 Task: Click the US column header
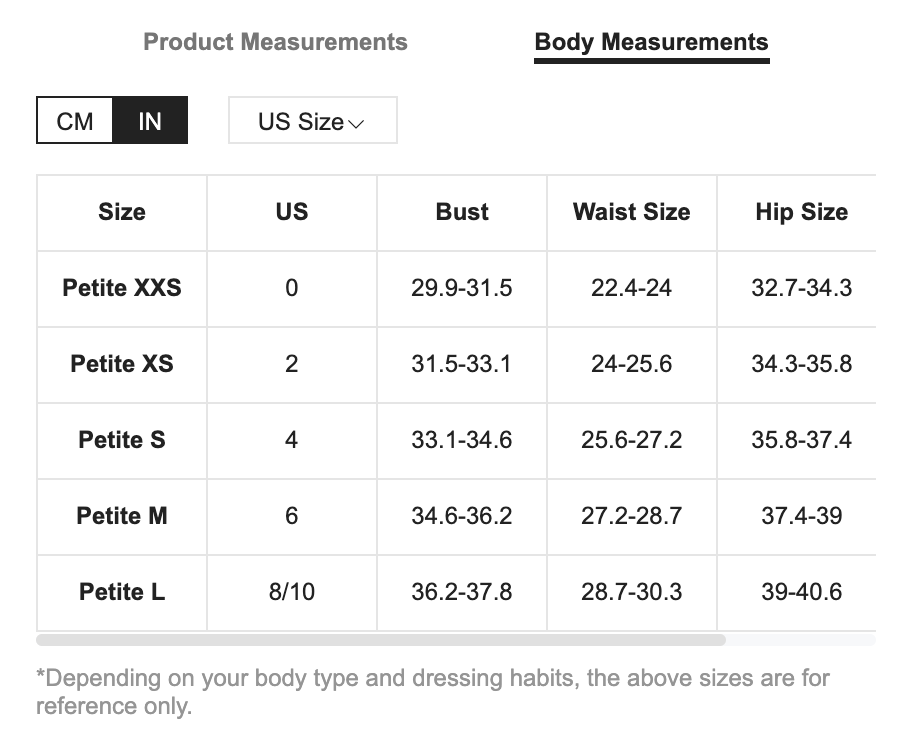click(x=292, y=212)
